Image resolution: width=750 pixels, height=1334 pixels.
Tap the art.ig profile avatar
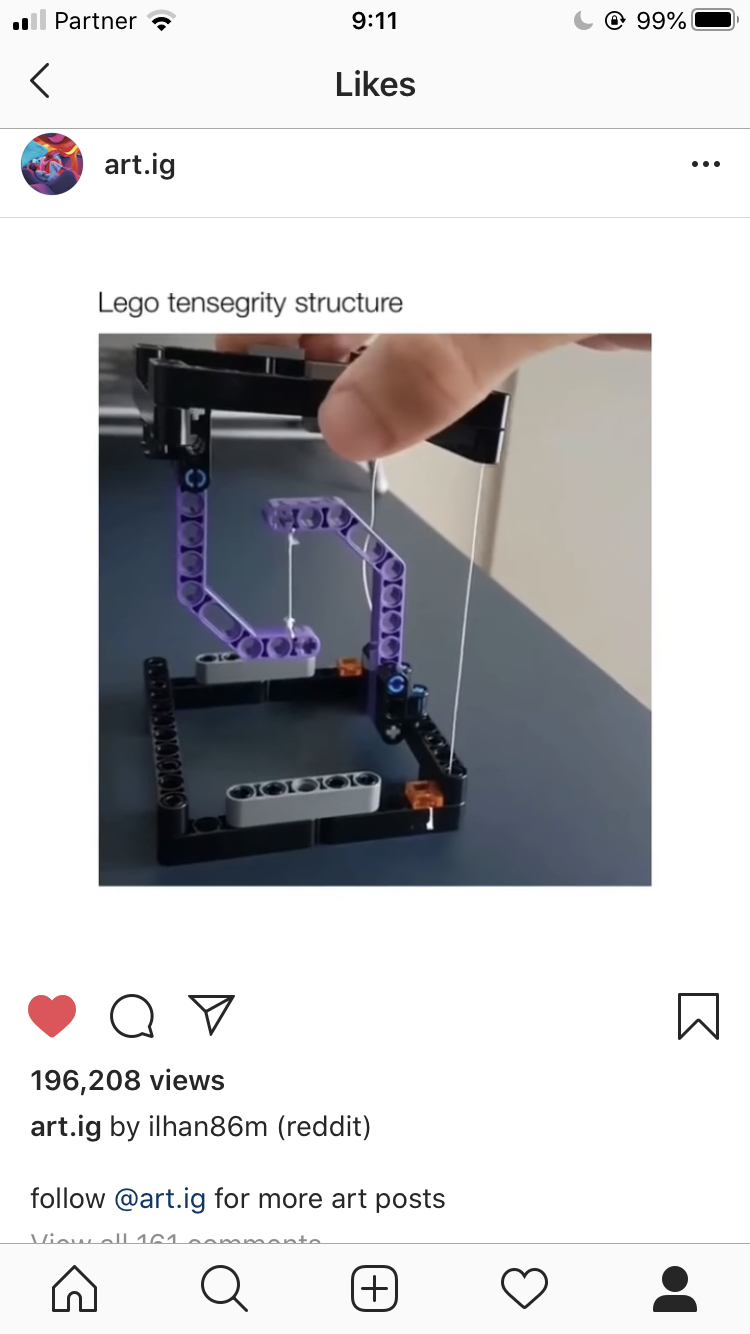tap(52, 164)
